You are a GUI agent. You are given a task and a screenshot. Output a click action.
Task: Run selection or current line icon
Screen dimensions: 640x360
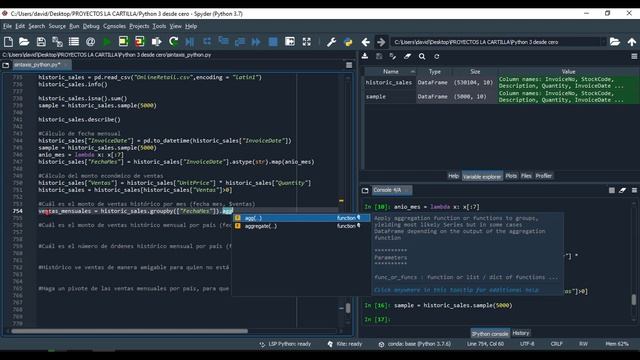pos(156,42)
